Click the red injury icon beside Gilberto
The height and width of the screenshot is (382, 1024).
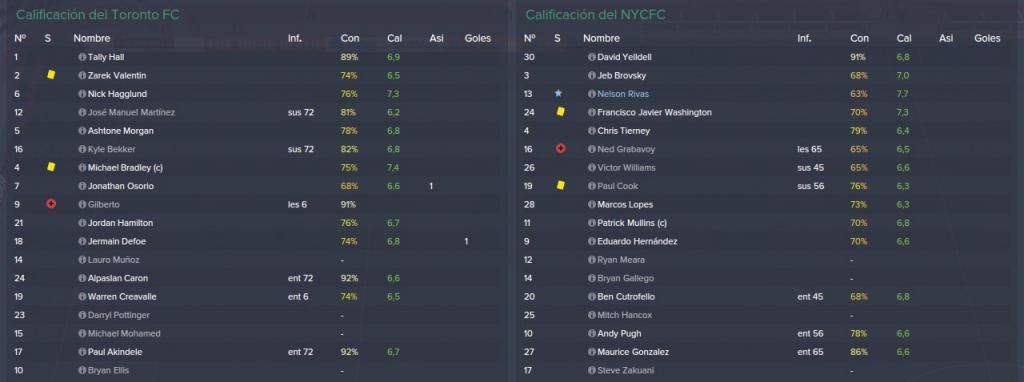[x=51, y=204]
